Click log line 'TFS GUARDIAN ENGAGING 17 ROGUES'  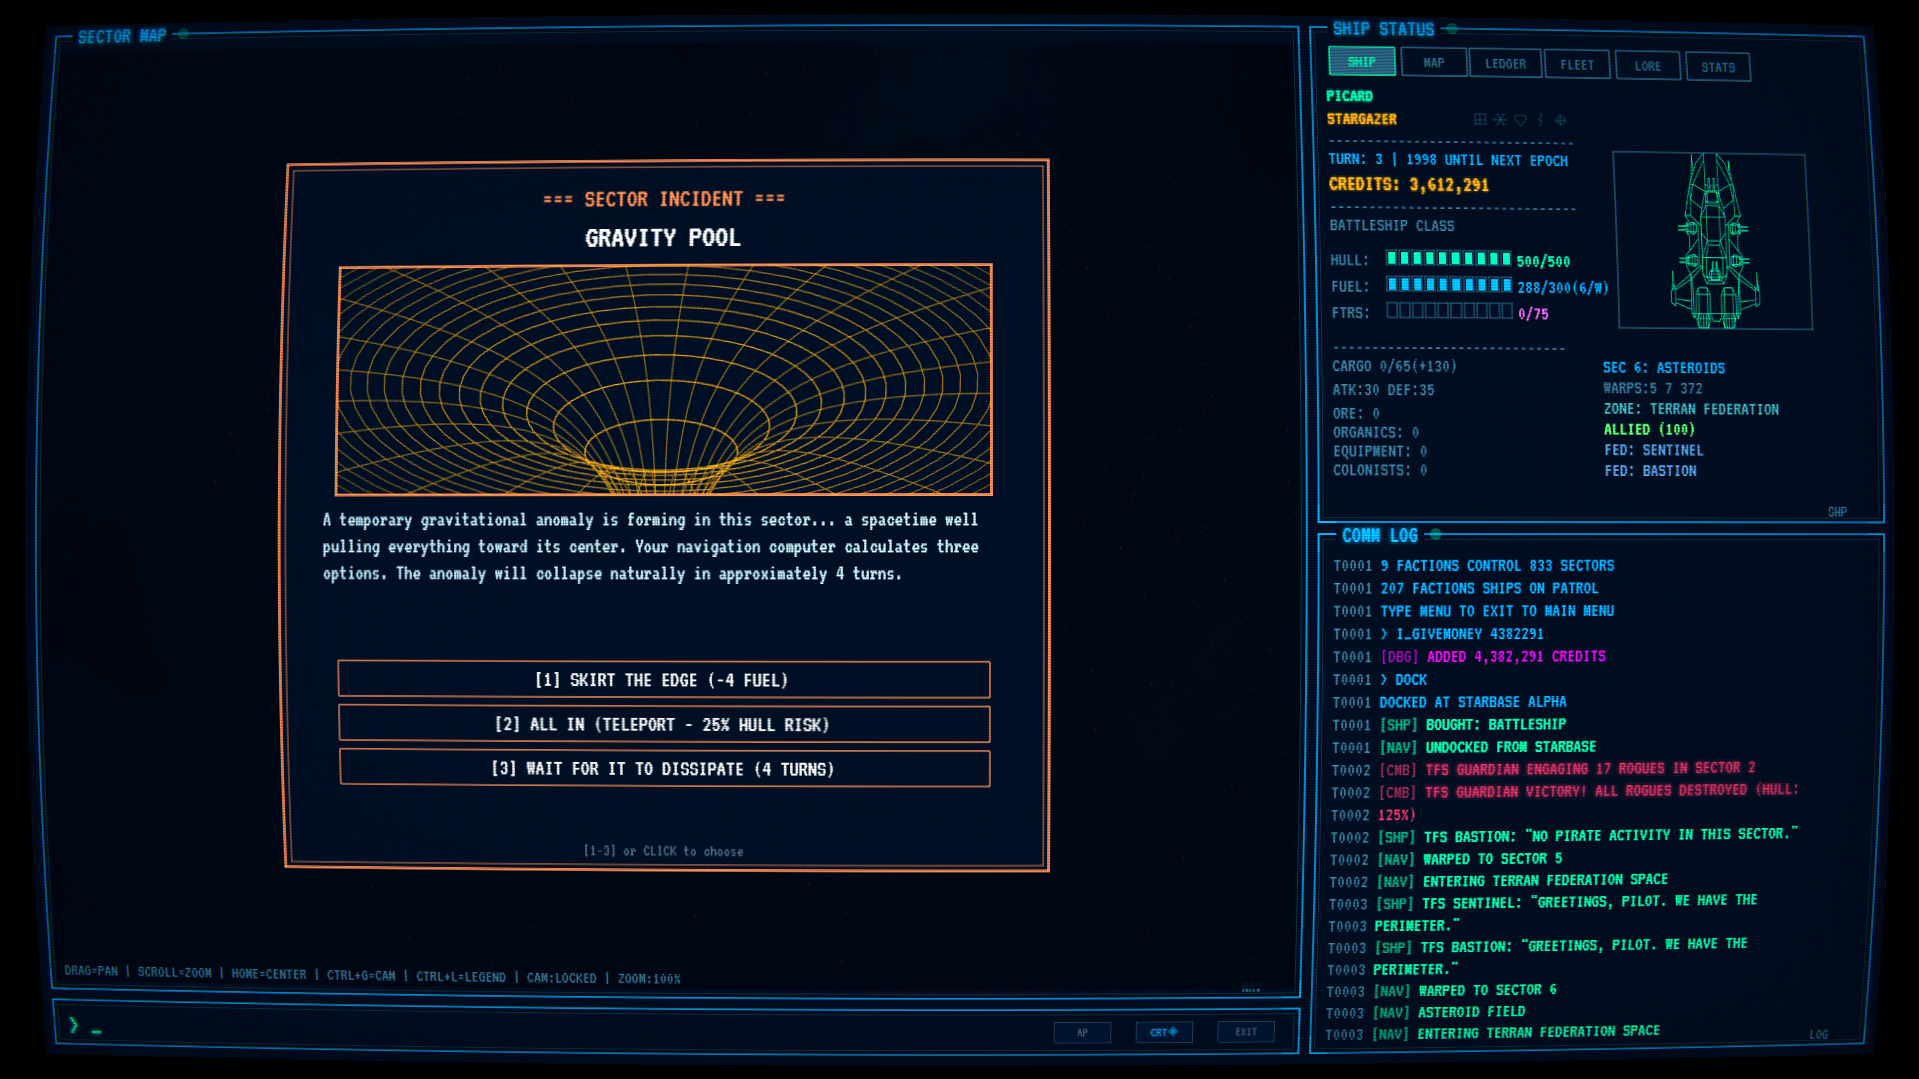point(1589,769)
